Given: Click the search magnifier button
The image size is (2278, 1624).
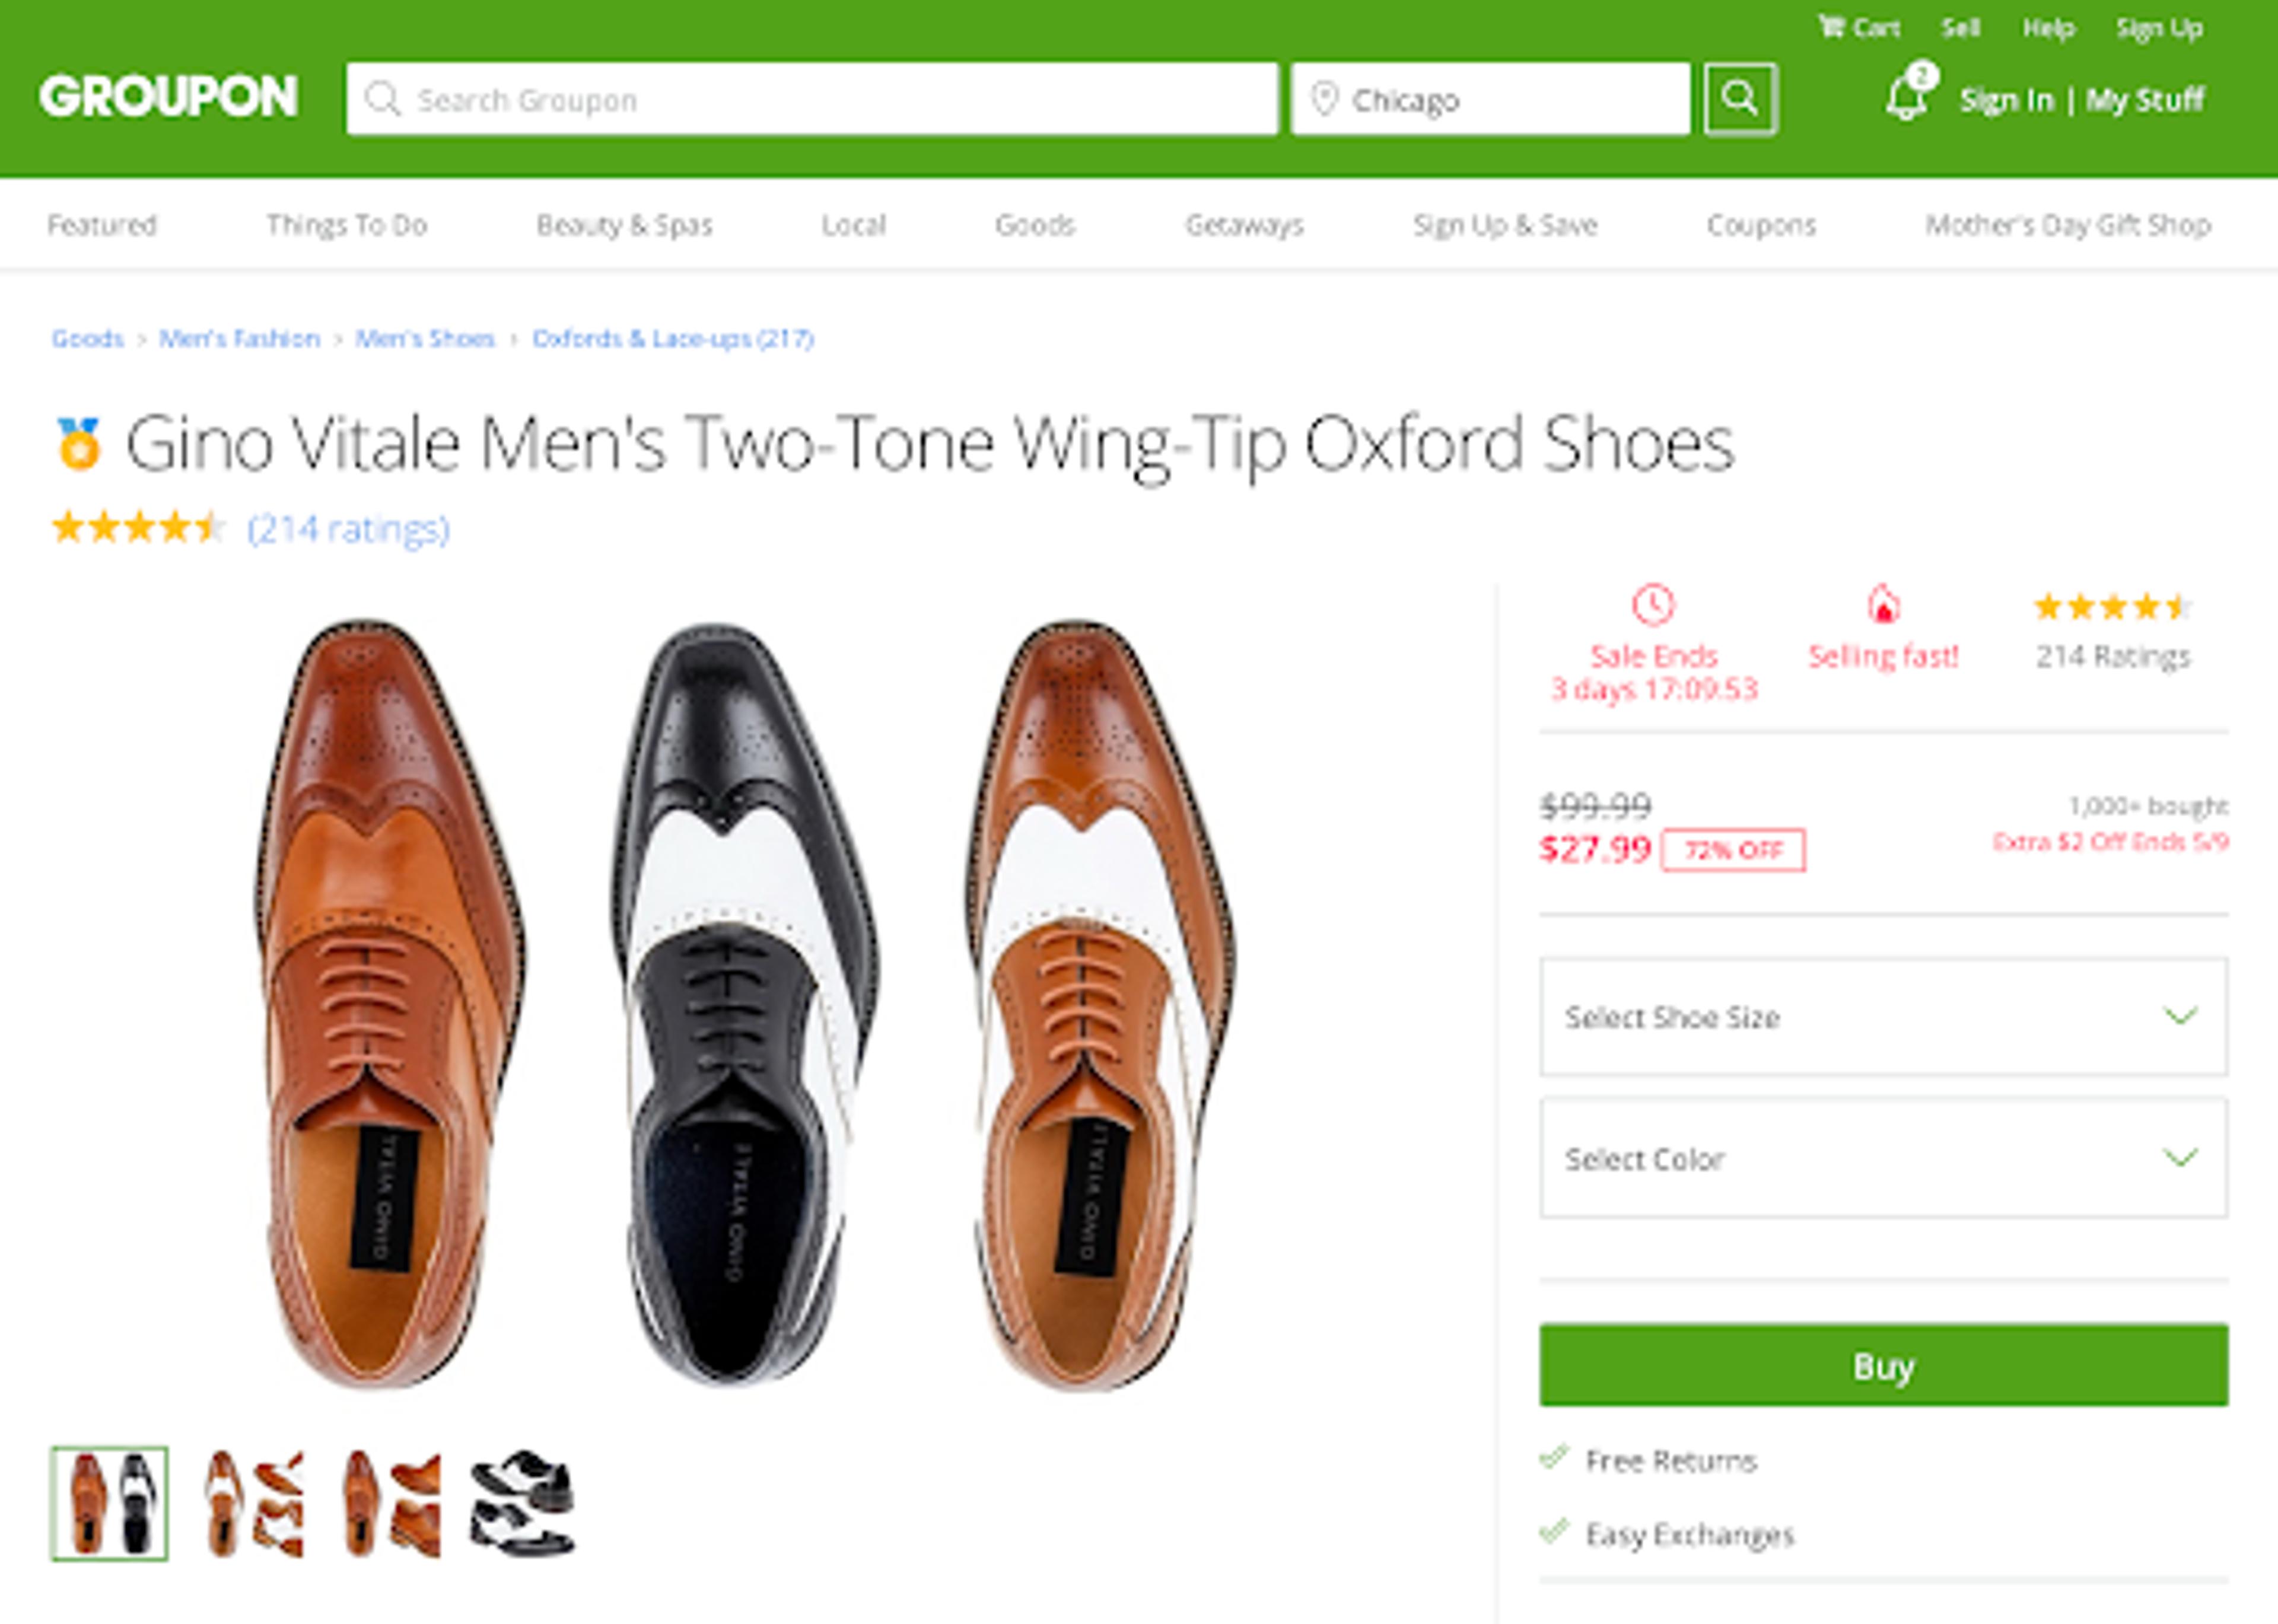Looking at the screenshot, I should 1740,99.
